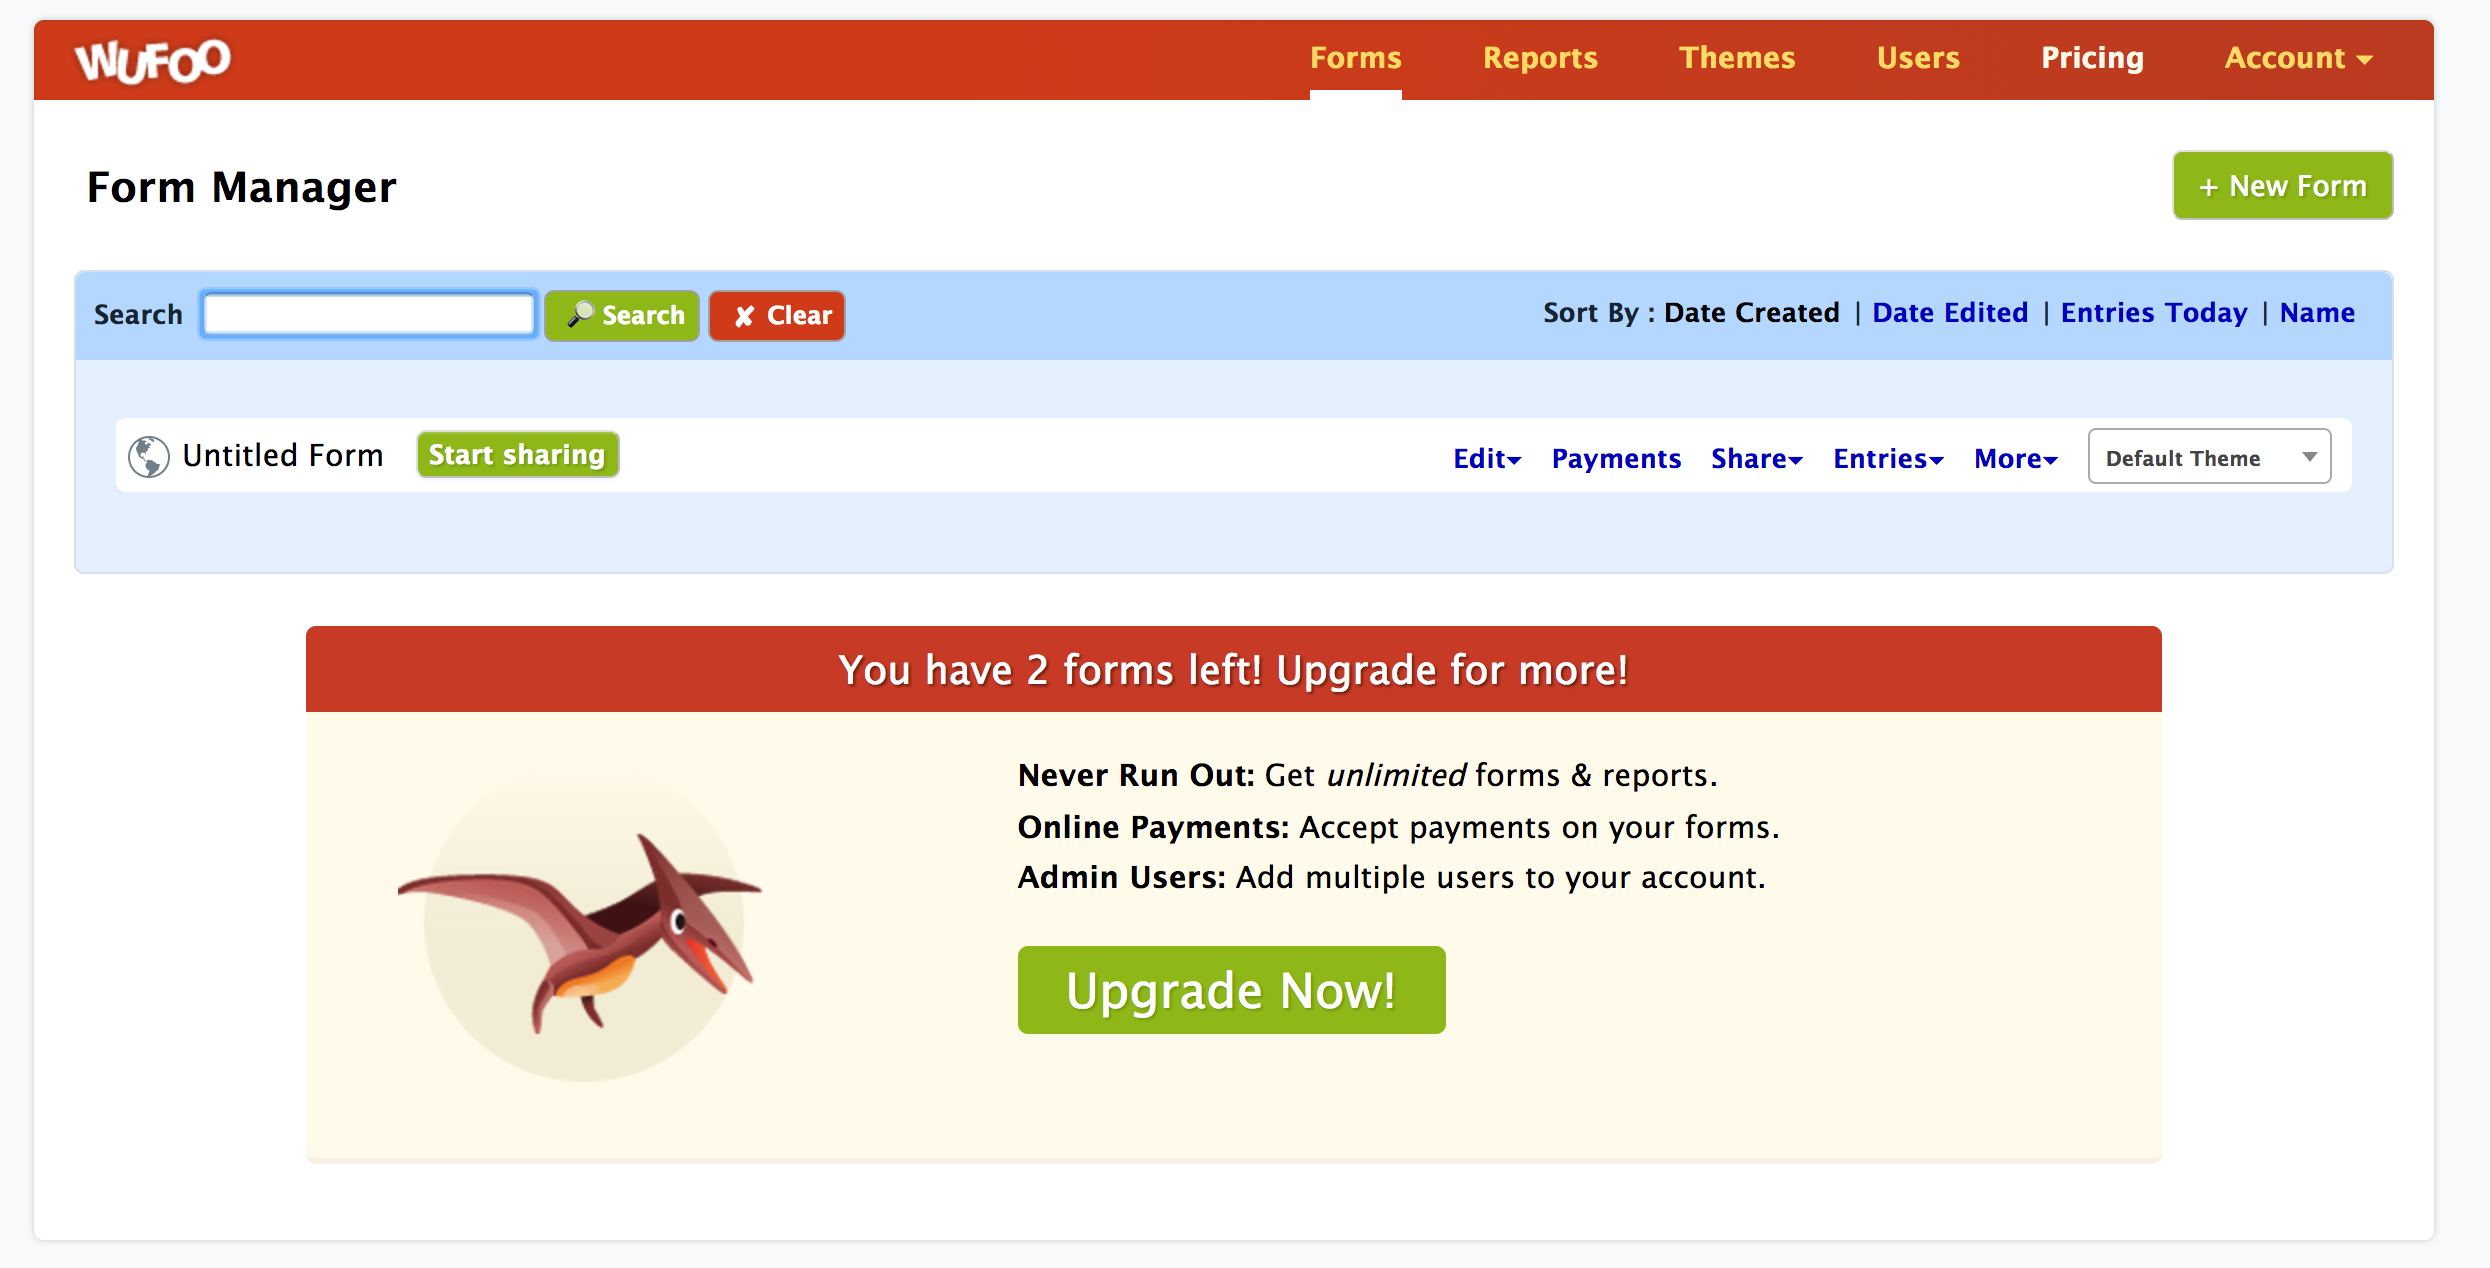The width and height of the screenshot is (2490, 1268).
Task: Create a form with New Form button
Action: coord(2283,186)
